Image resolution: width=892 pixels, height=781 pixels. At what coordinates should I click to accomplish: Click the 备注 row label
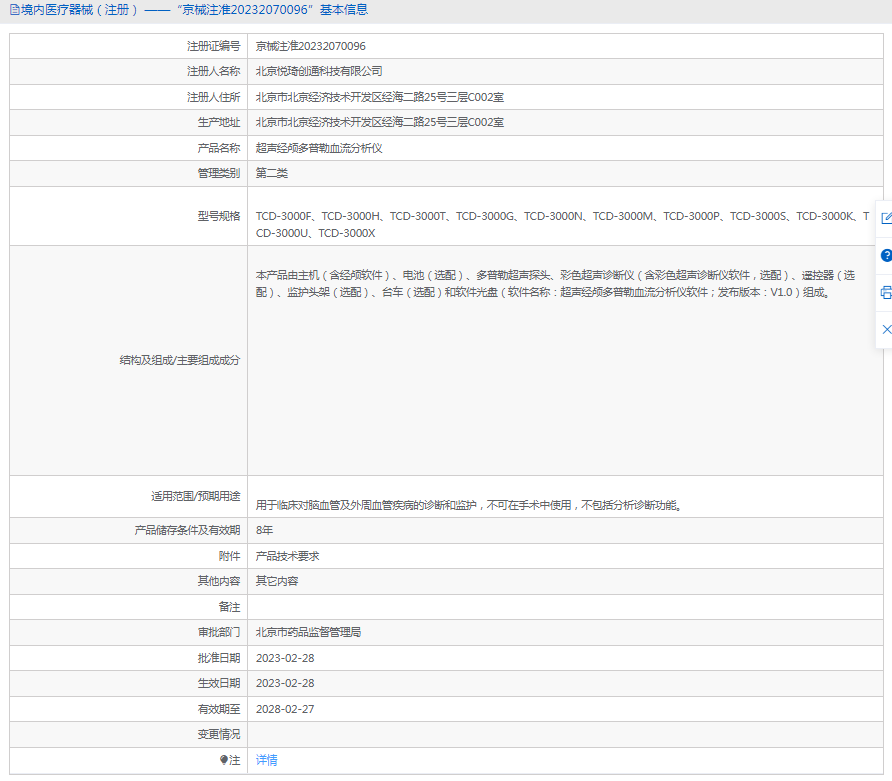(229, 607)
